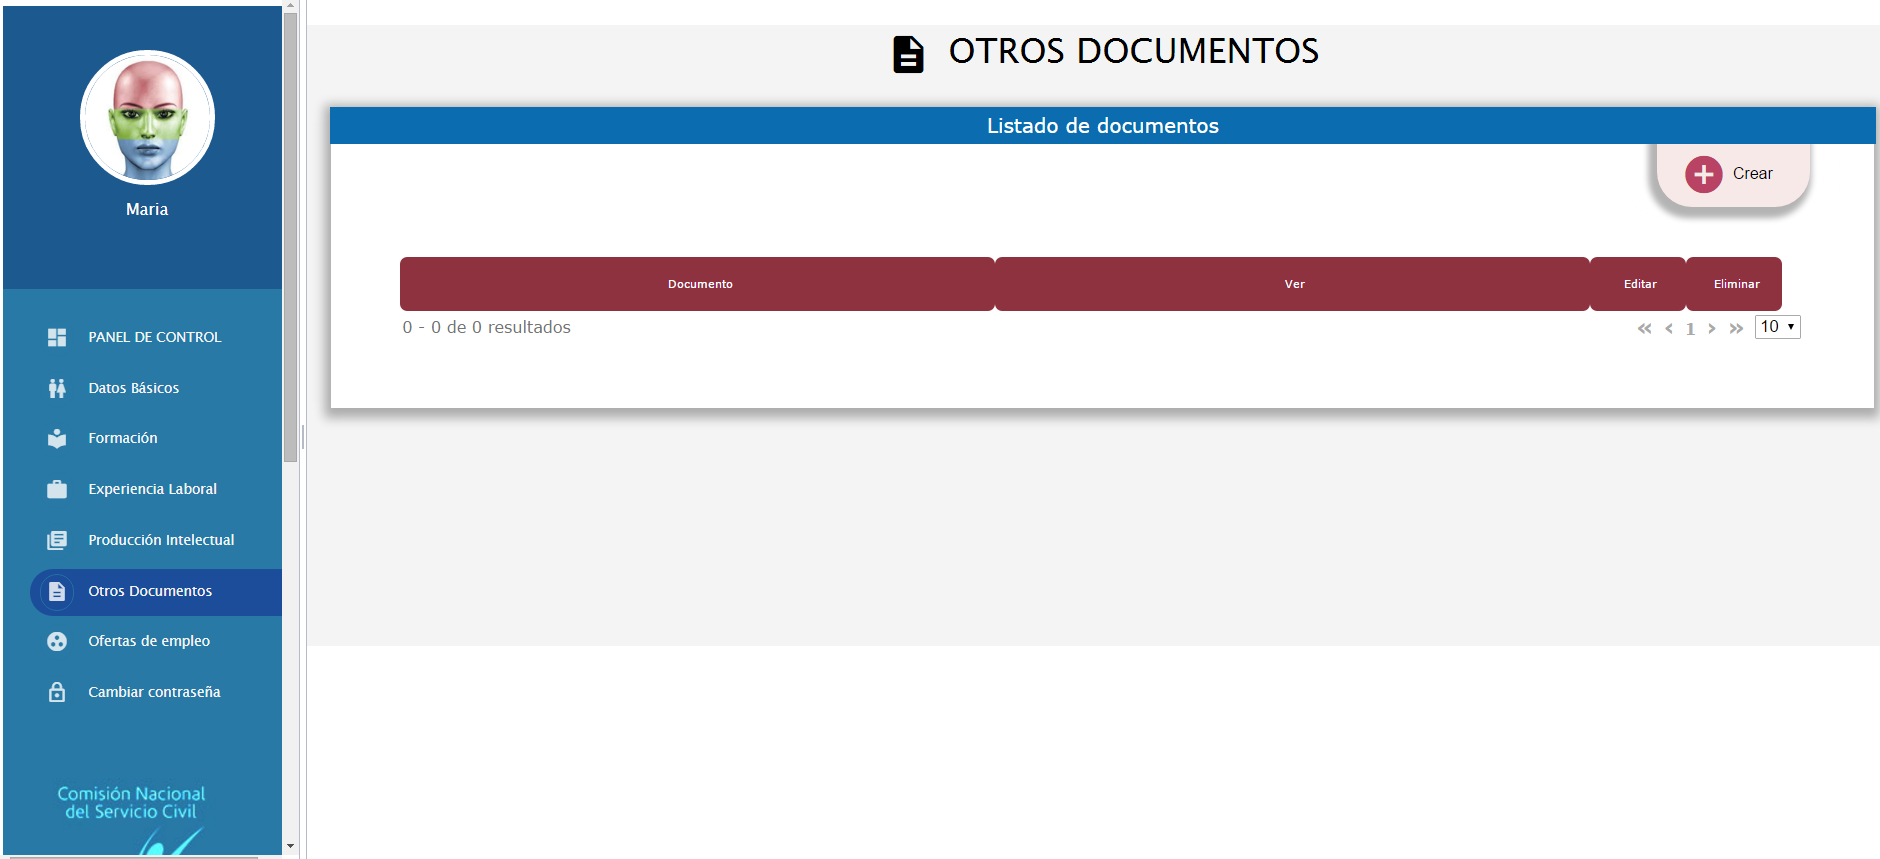Screen dimensions: 1880x859
Task: Click the red plus icon beside Crear
Action: point(1703,174)
